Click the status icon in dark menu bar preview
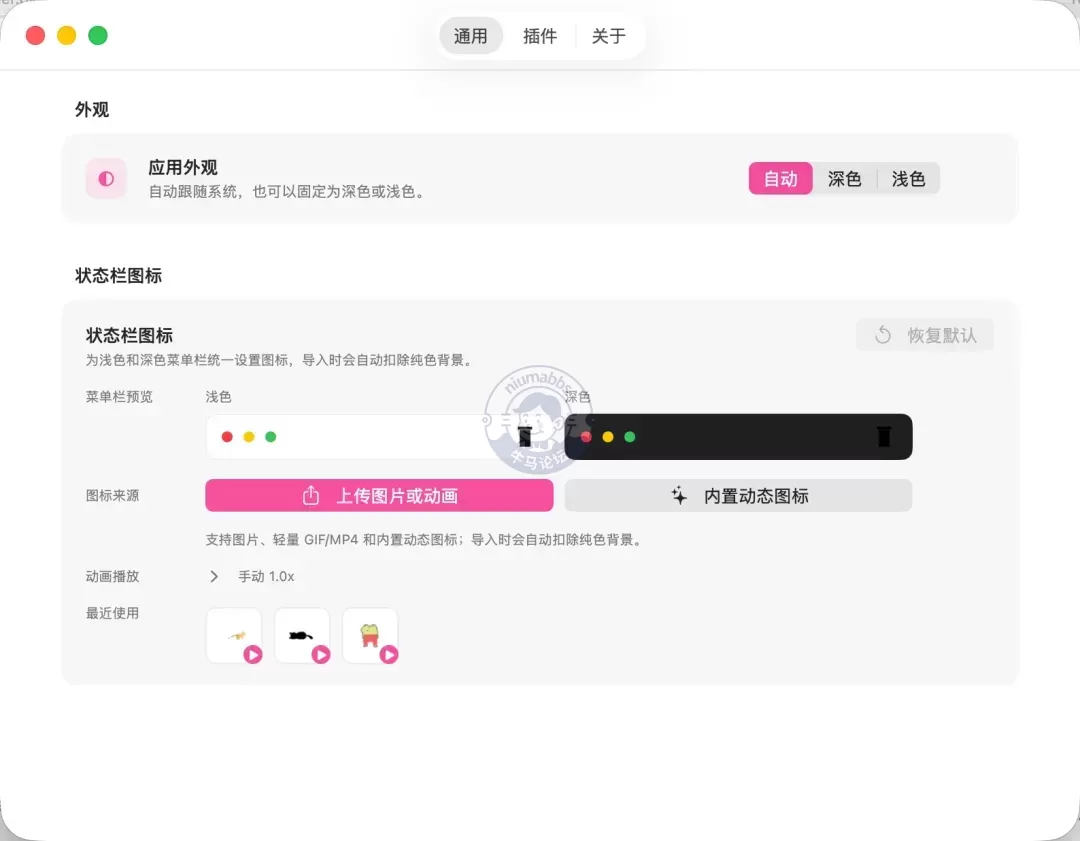1080x841 pixels. tap(884, 436)
